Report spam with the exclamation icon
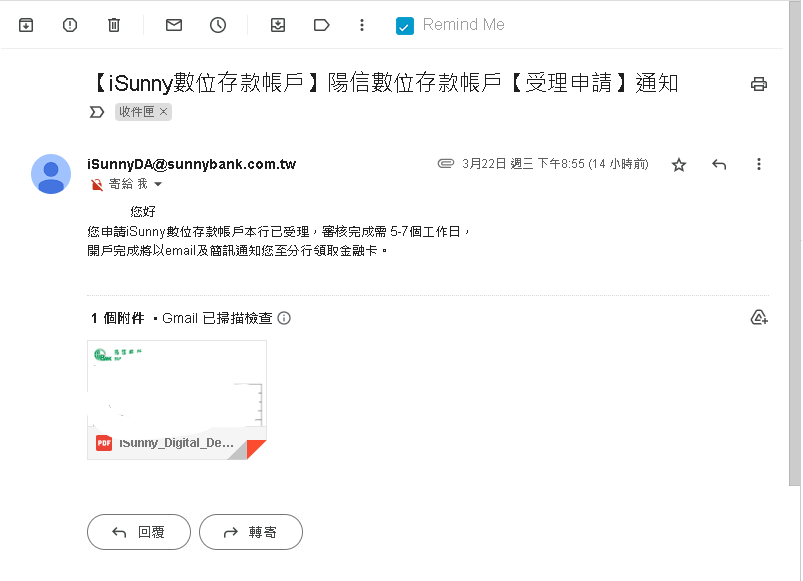 pos(69,25)
